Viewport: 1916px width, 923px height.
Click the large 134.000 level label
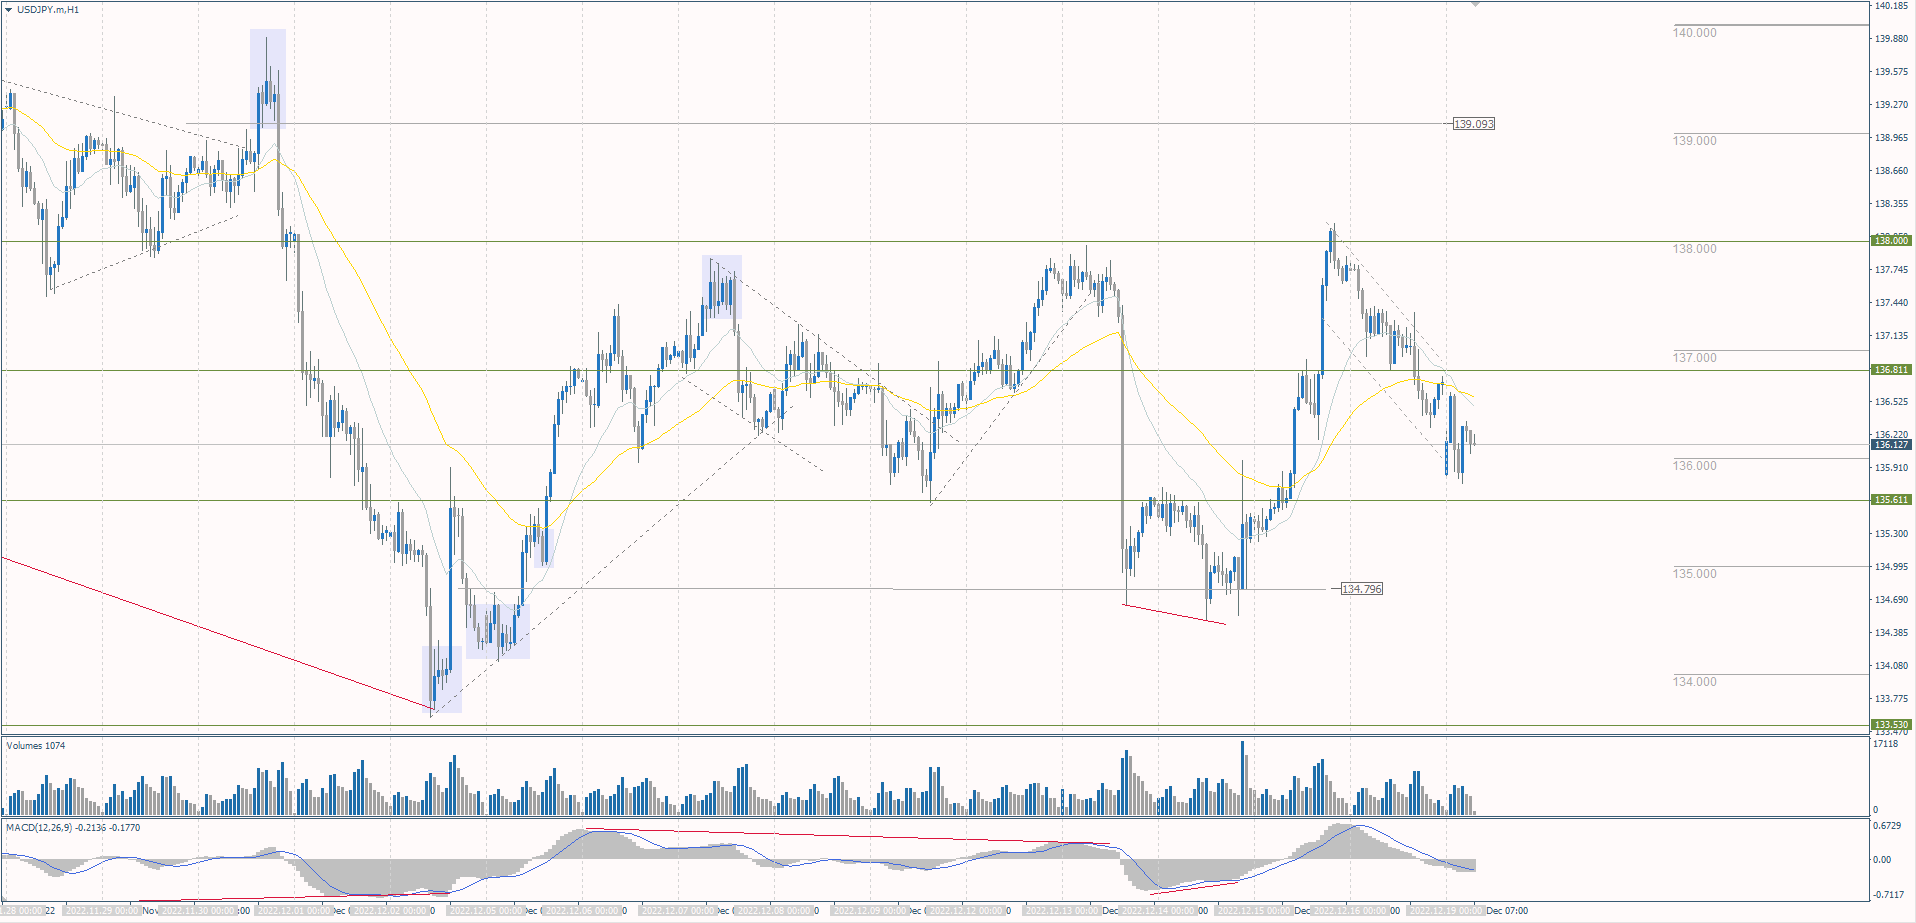coord(1694,682)
